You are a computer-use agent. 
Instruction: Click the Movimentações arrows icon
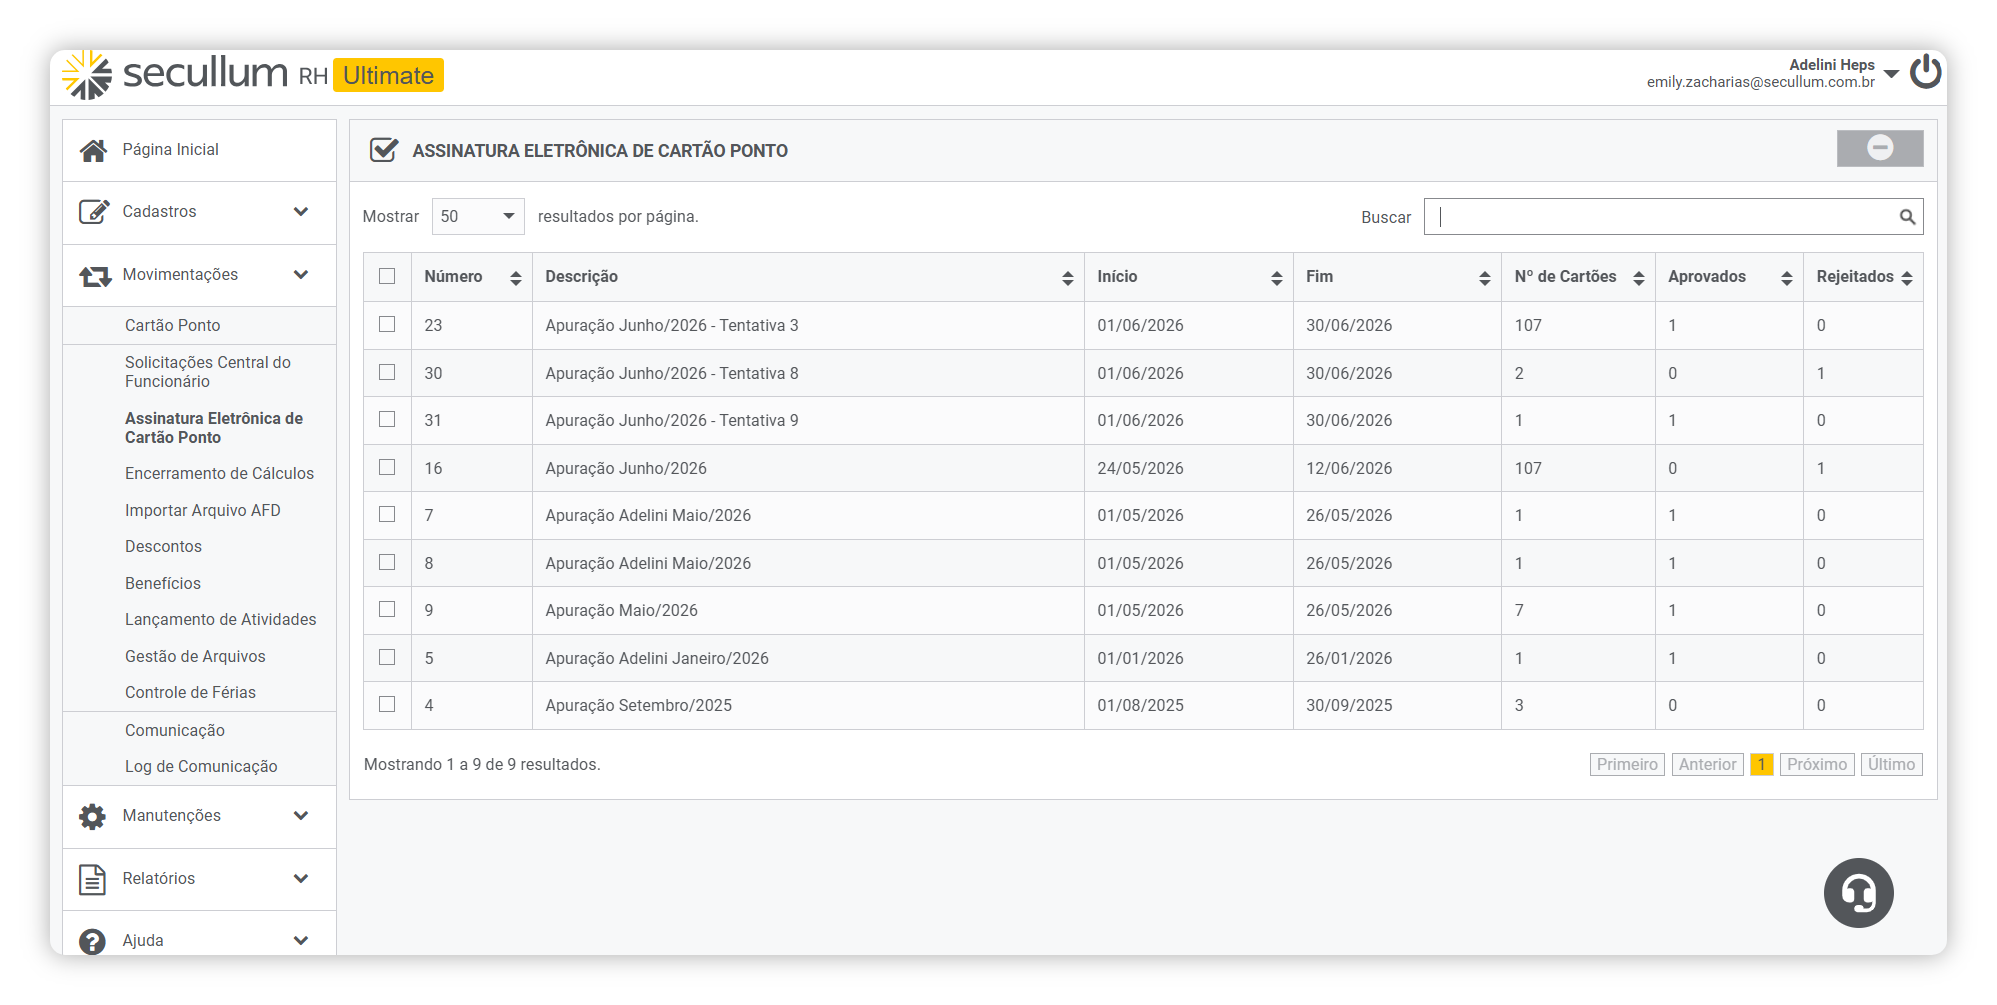tap(95, 276)
